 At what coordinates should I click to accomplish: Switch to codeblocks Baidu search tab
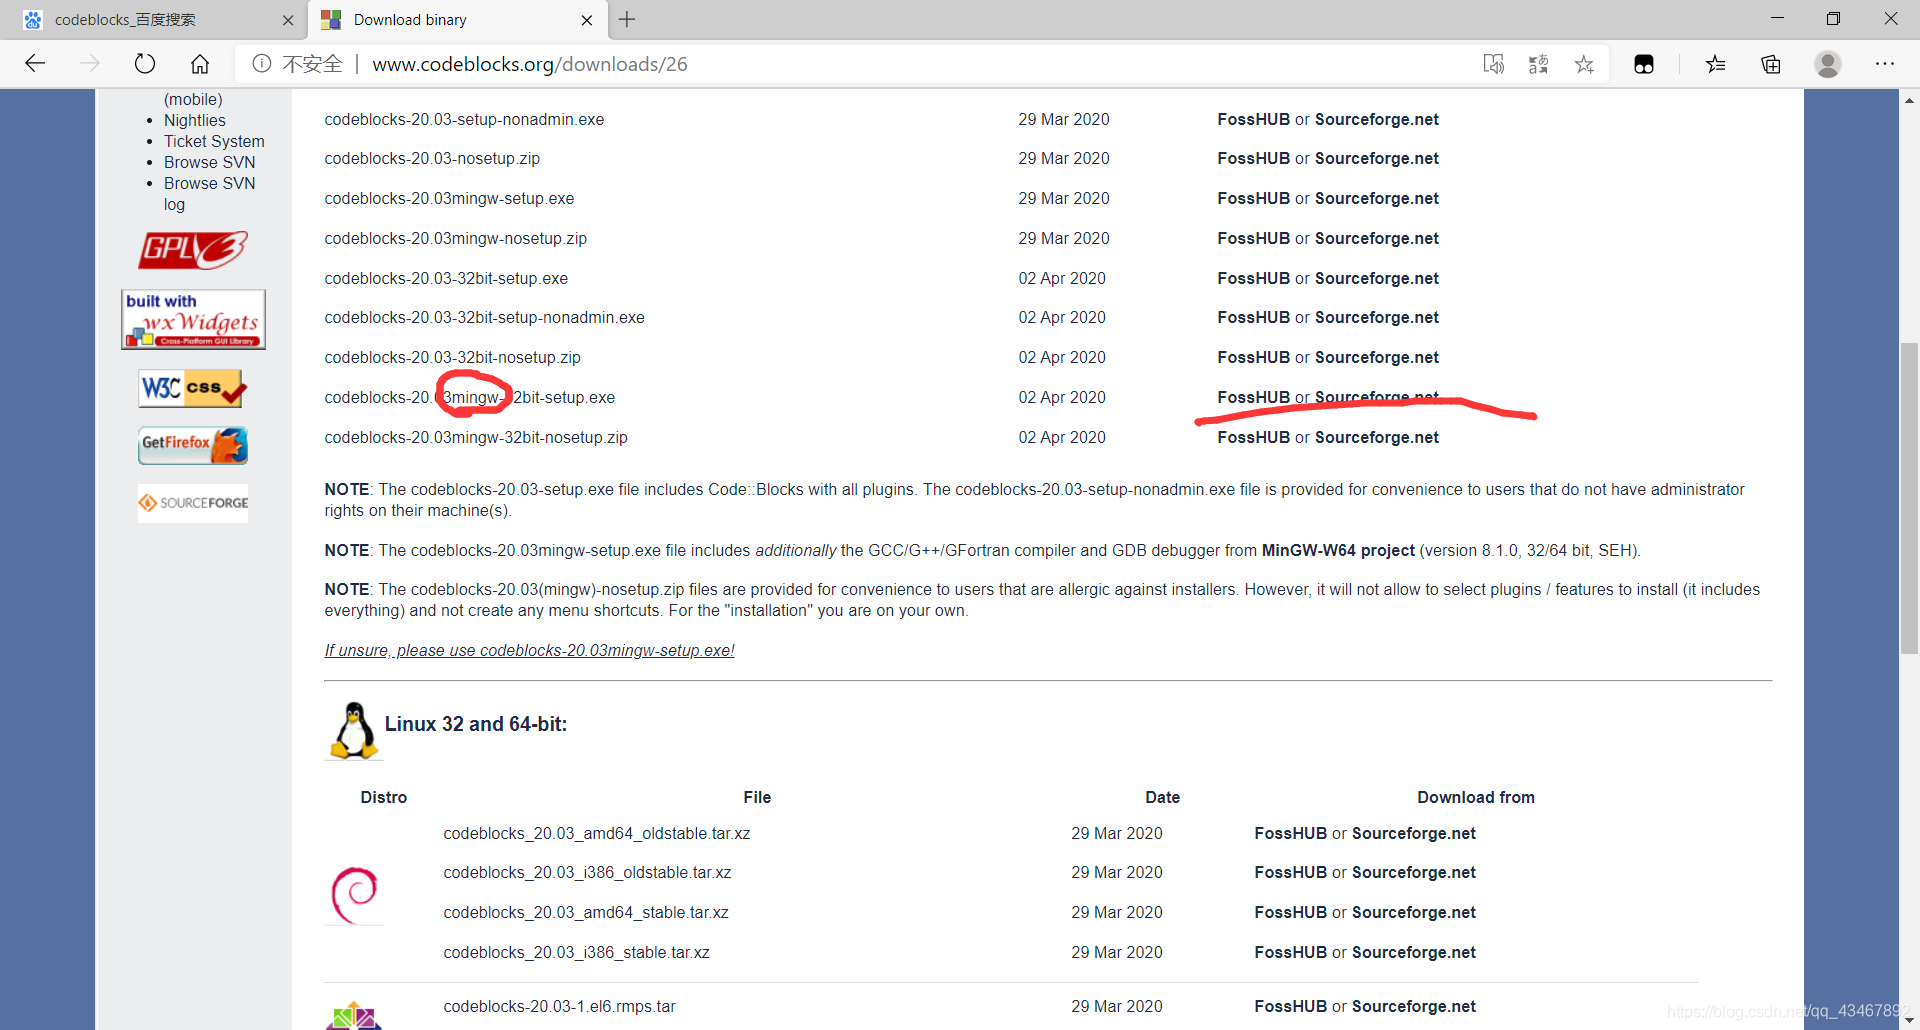(155, 20)
